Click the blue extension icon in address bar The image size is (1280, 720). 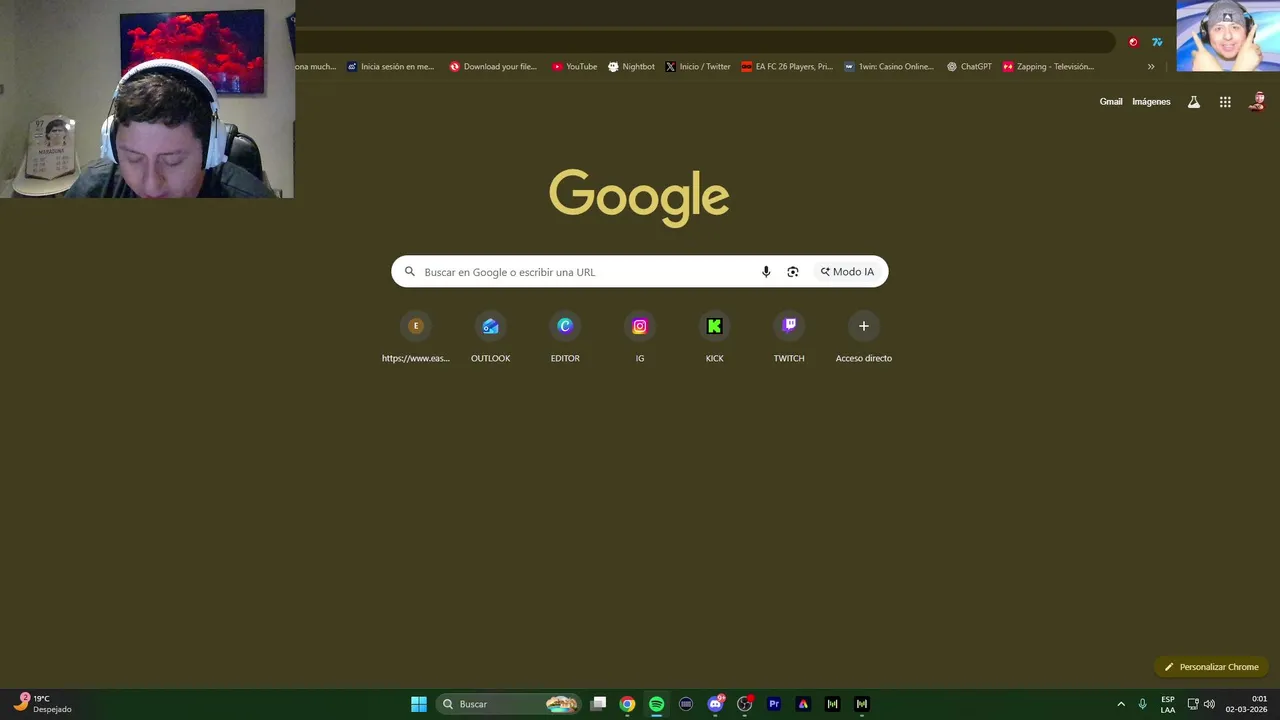(1157, 42)
